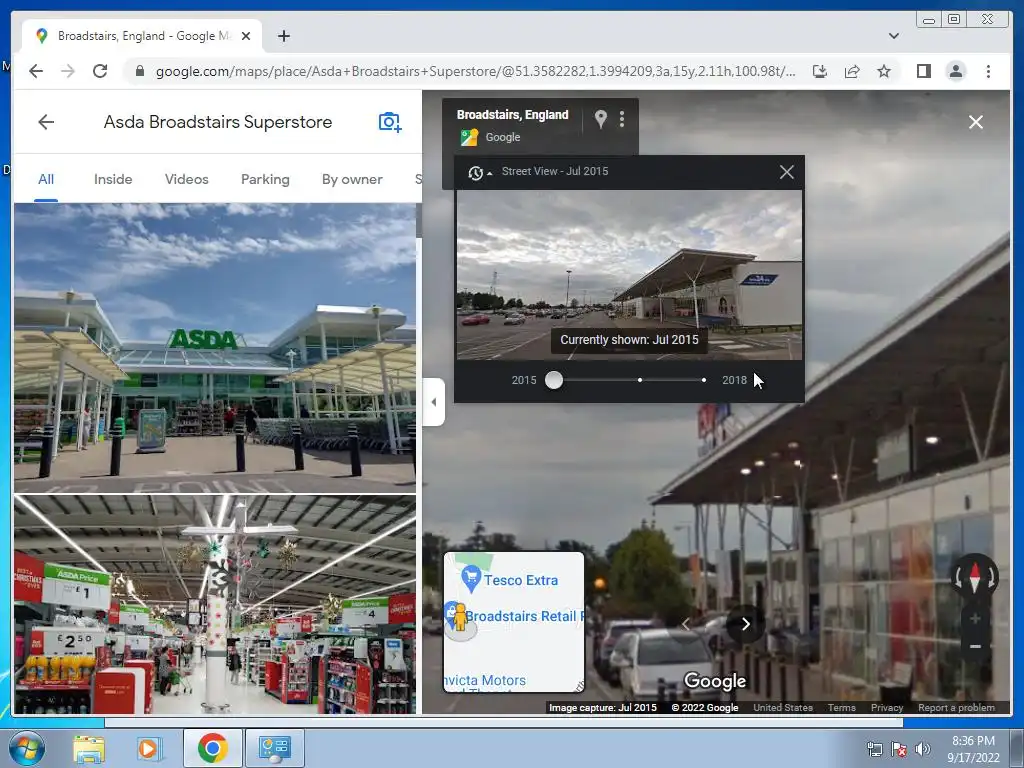Click the Chrome forward navigation arrow
The width and height of the screenshot is (1024, 768).
click(x=68, y=71)
